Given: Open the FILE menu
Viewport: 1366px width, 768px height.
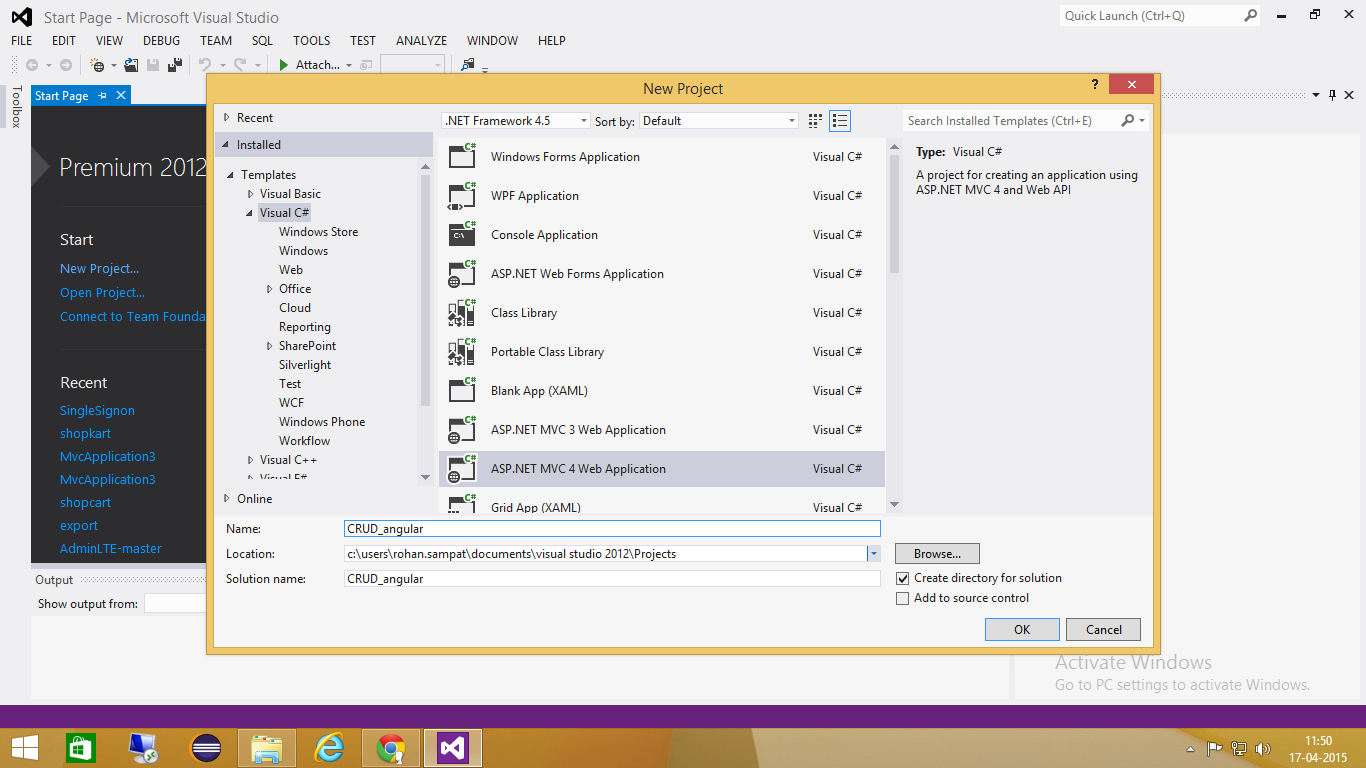Looking at the screenshot, I should (x=22, y=41).
